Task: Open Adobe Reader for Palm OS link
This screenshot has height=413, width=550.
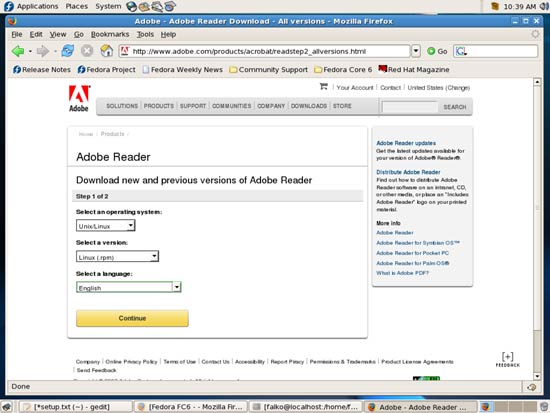Action: [412, 263]
